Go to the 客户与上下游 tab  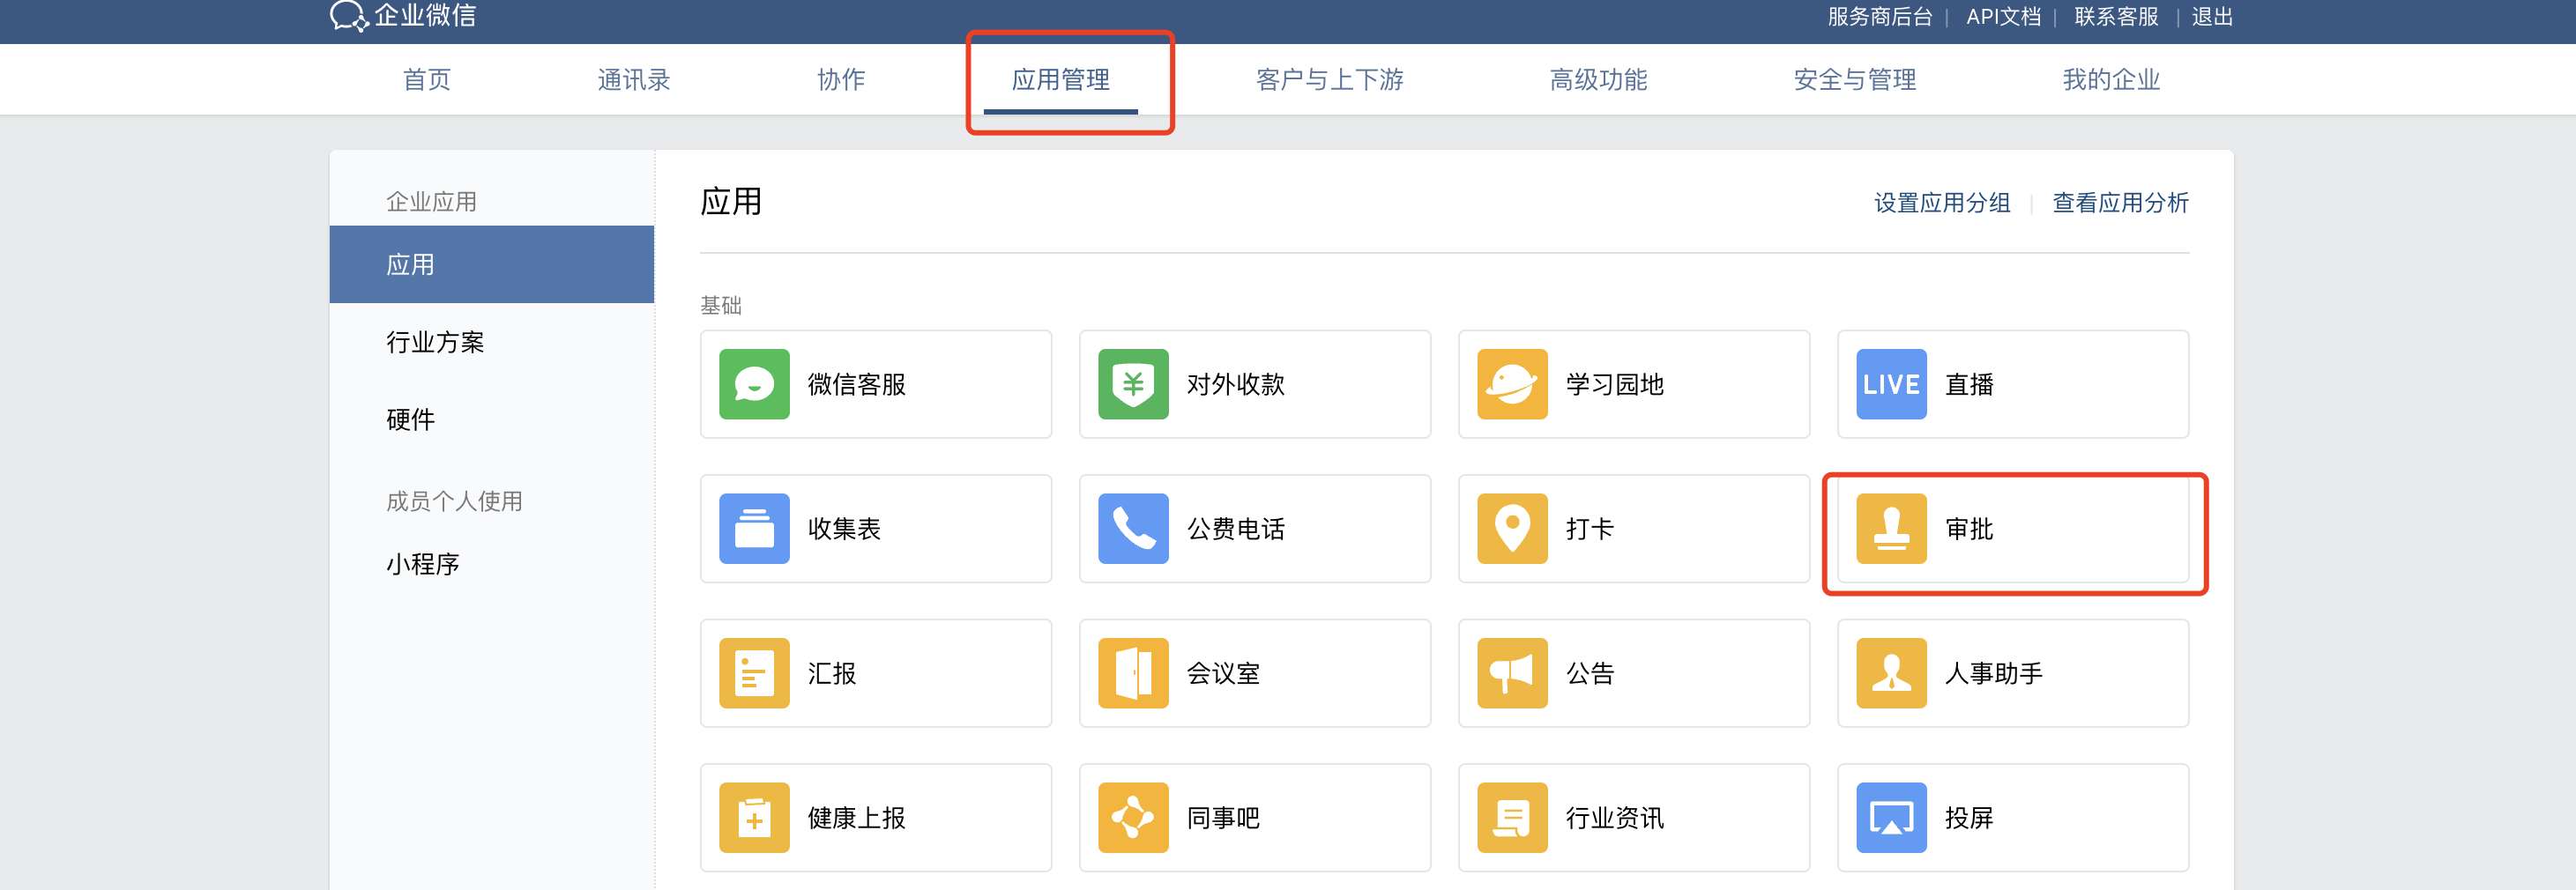[1330, 79]
